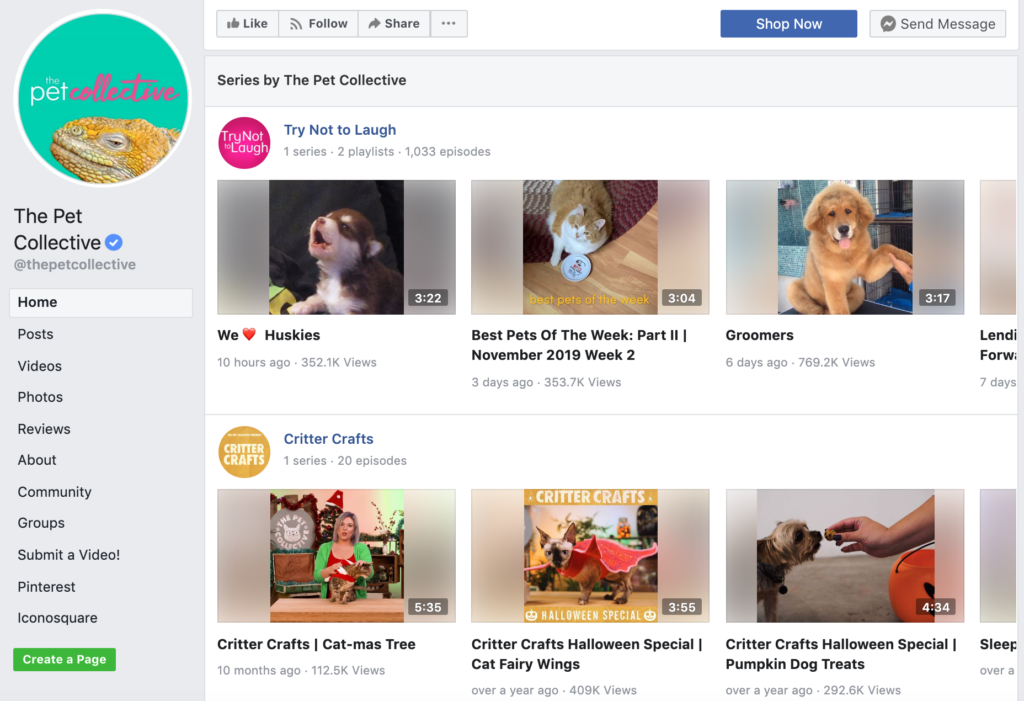Open the more options ellipsis menu
The height and width of the screenshot is (701, 1024).
coord(448,23)
